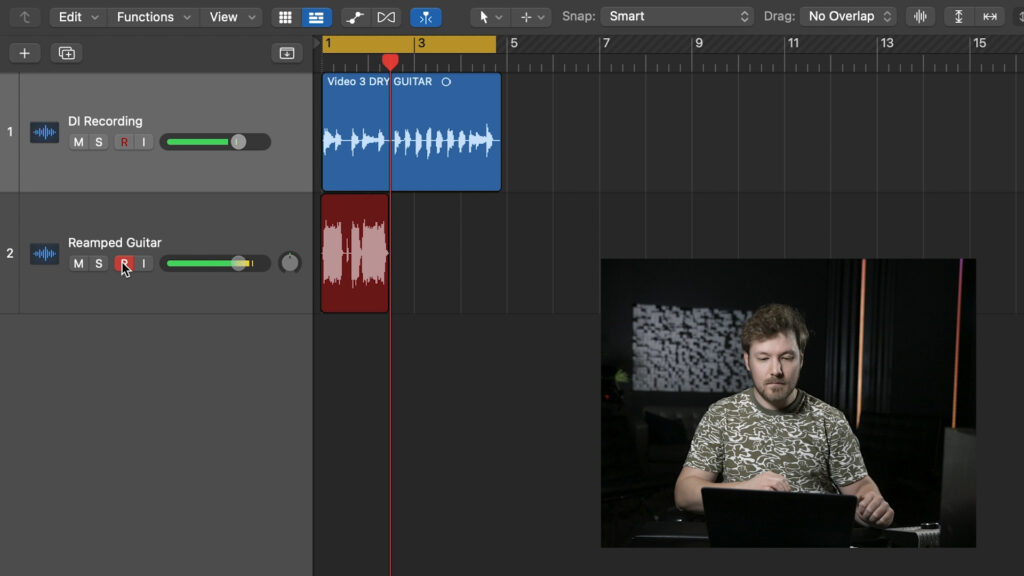Click the duplicate track icon
The height and width of the screenshot is (576, 1024).
[x=67, y=53]
